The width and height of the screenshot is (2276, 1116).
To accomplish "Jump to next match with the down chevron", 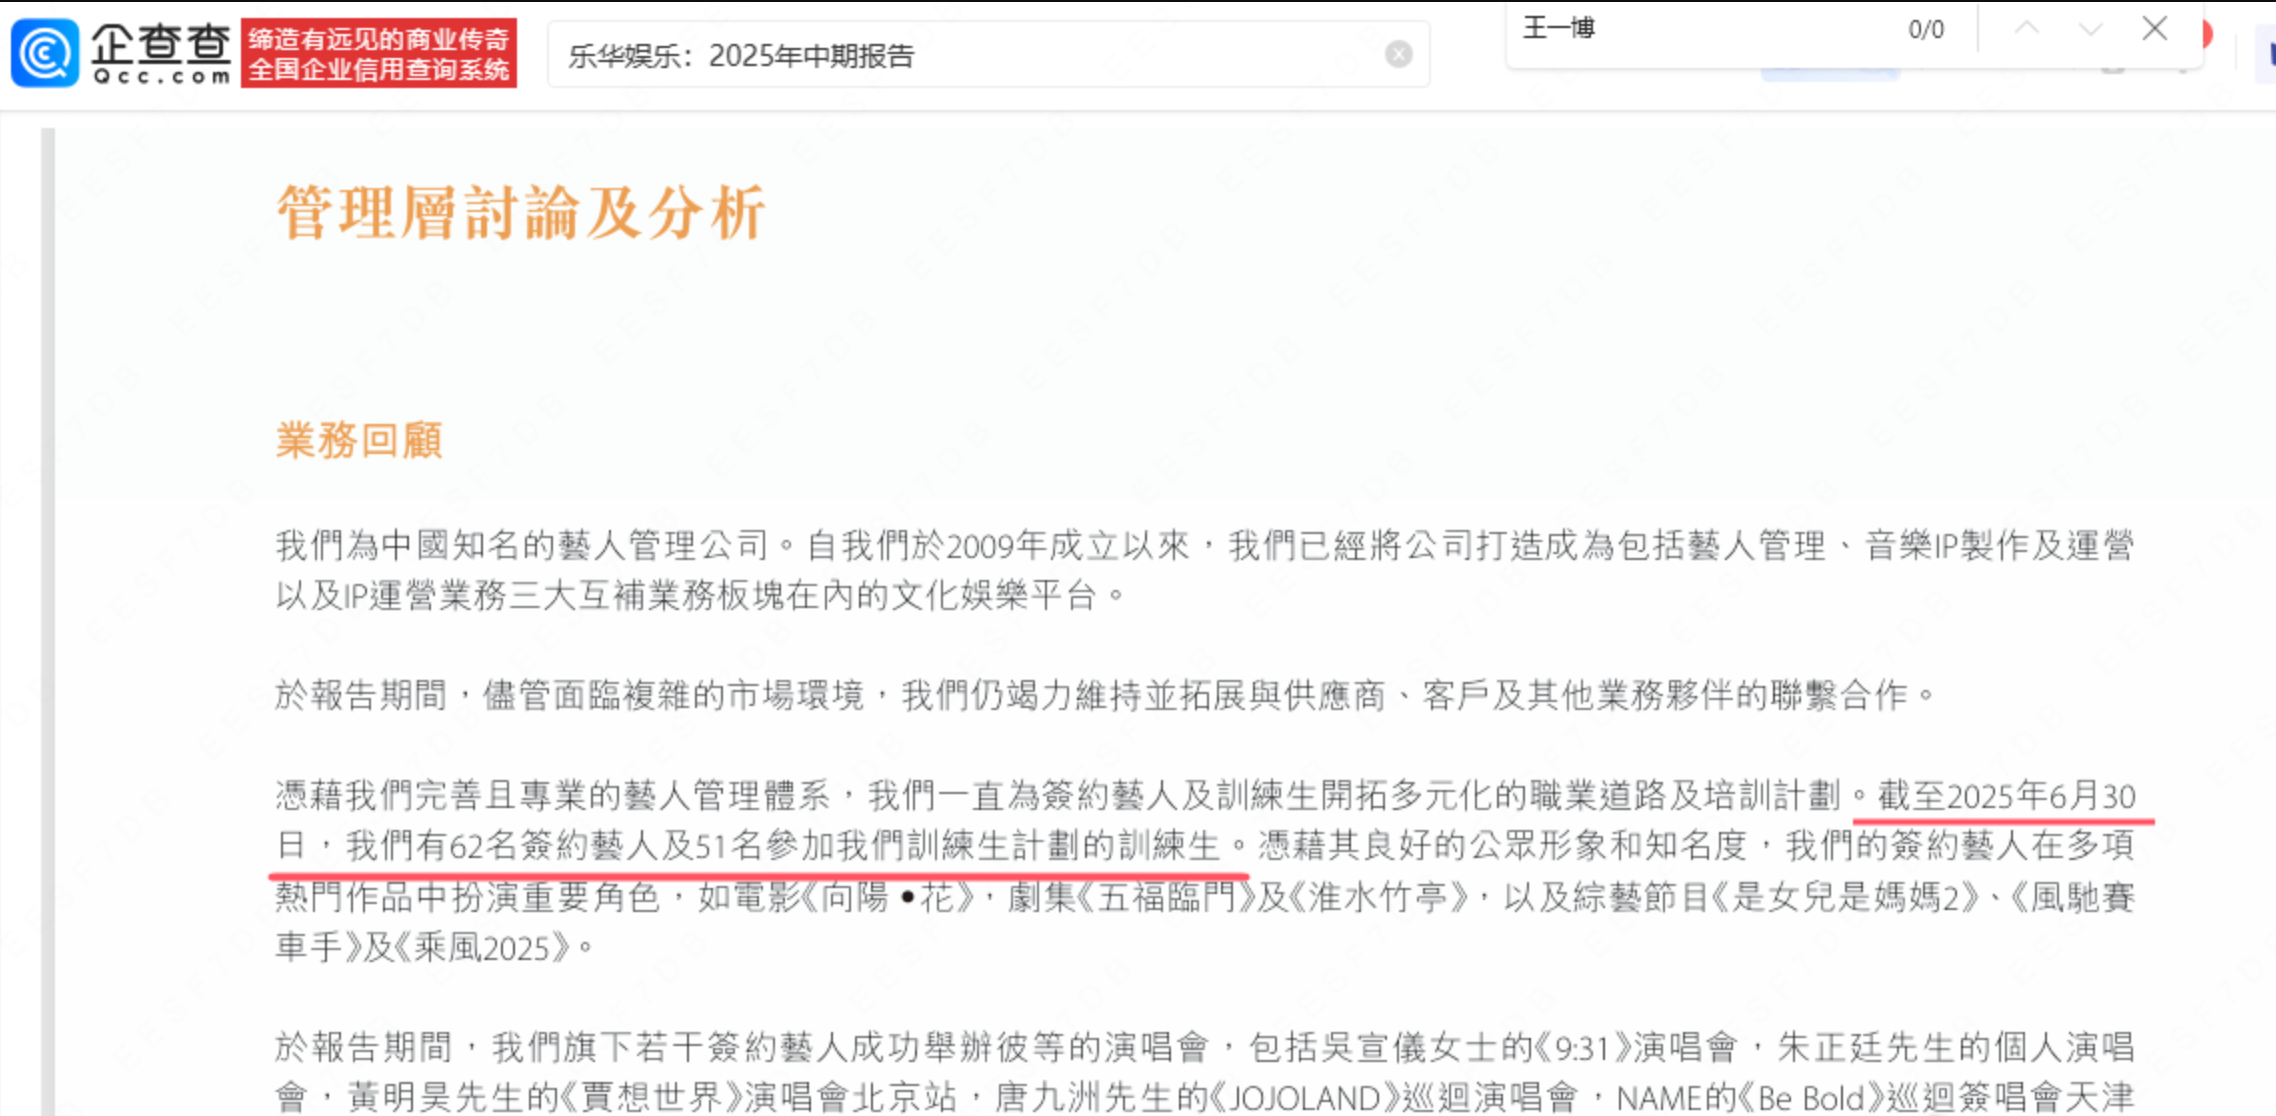I will pos(2091,28).
